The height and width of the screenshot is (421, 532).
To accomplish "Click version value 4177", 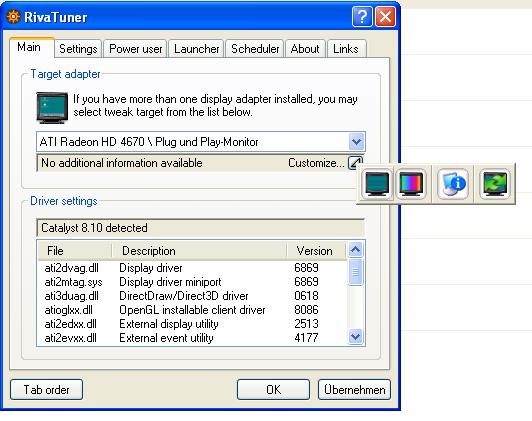I will coord(306,338).
